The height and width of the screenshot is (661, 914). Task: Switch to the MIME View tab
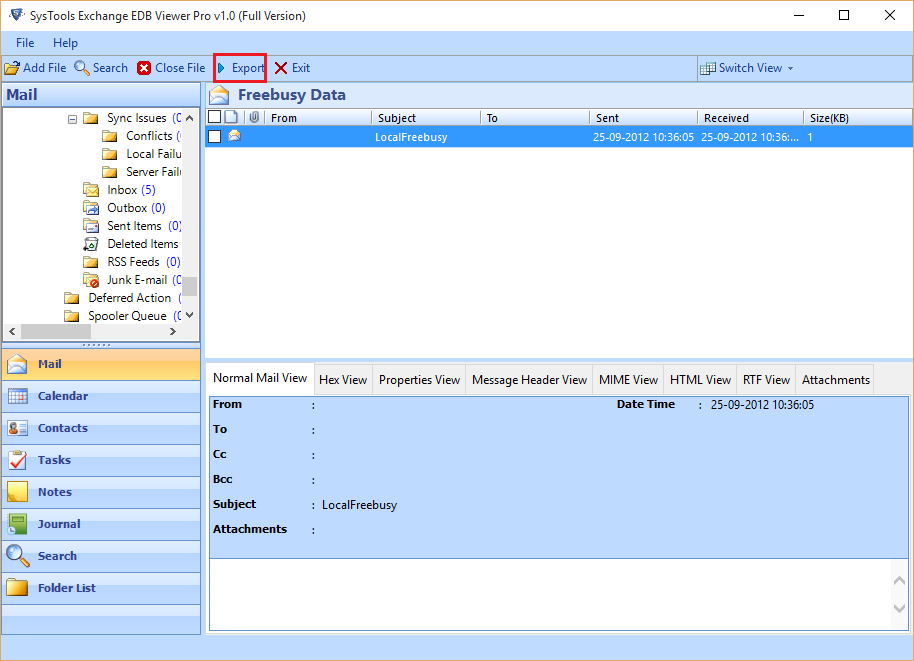(628, 380)
